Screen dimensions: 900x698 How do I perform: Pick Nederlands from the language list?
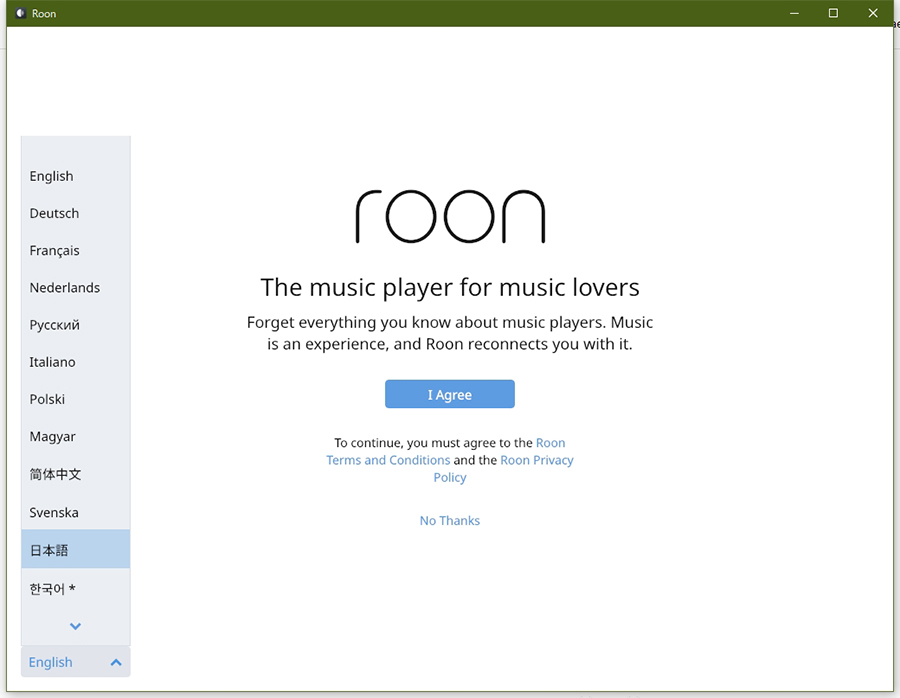[65, 287]
